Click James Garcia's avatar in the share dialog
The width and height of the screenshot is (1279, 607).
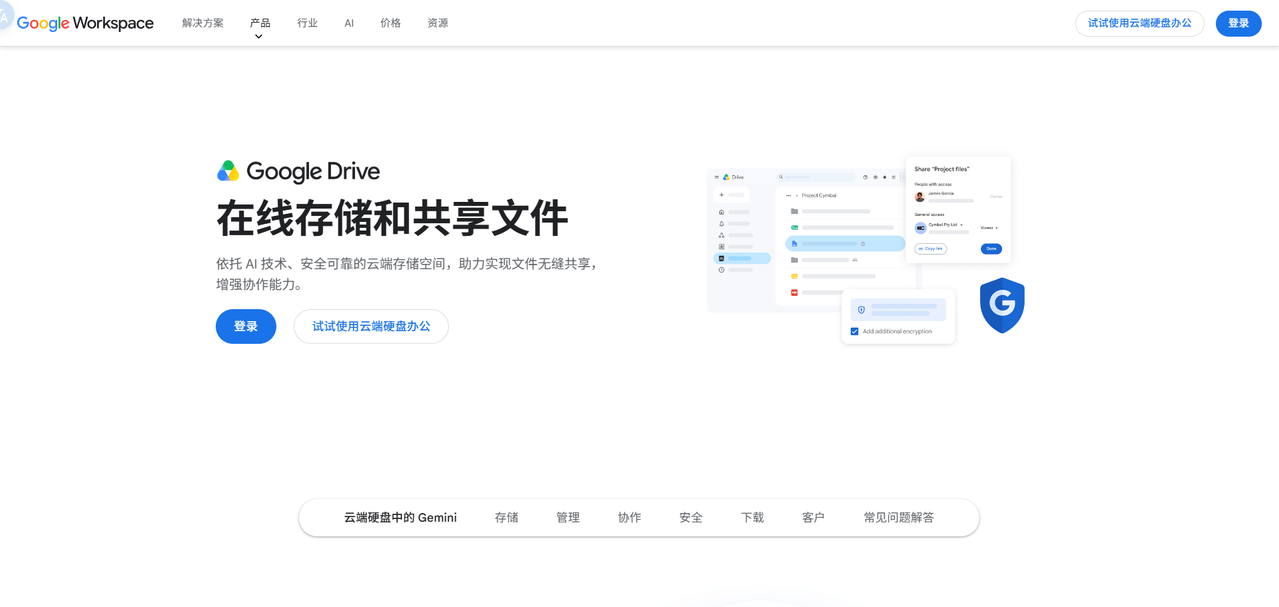point(920,197)
